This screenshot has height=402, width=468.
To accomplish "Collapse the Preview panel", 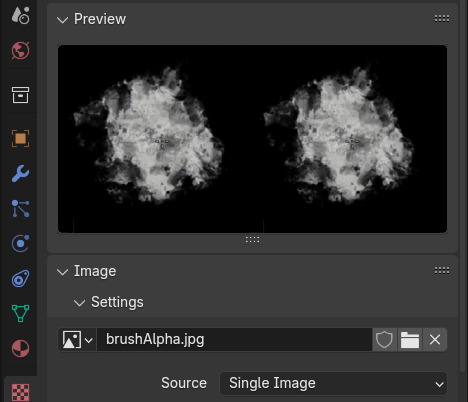I will (x=62, y=20).
